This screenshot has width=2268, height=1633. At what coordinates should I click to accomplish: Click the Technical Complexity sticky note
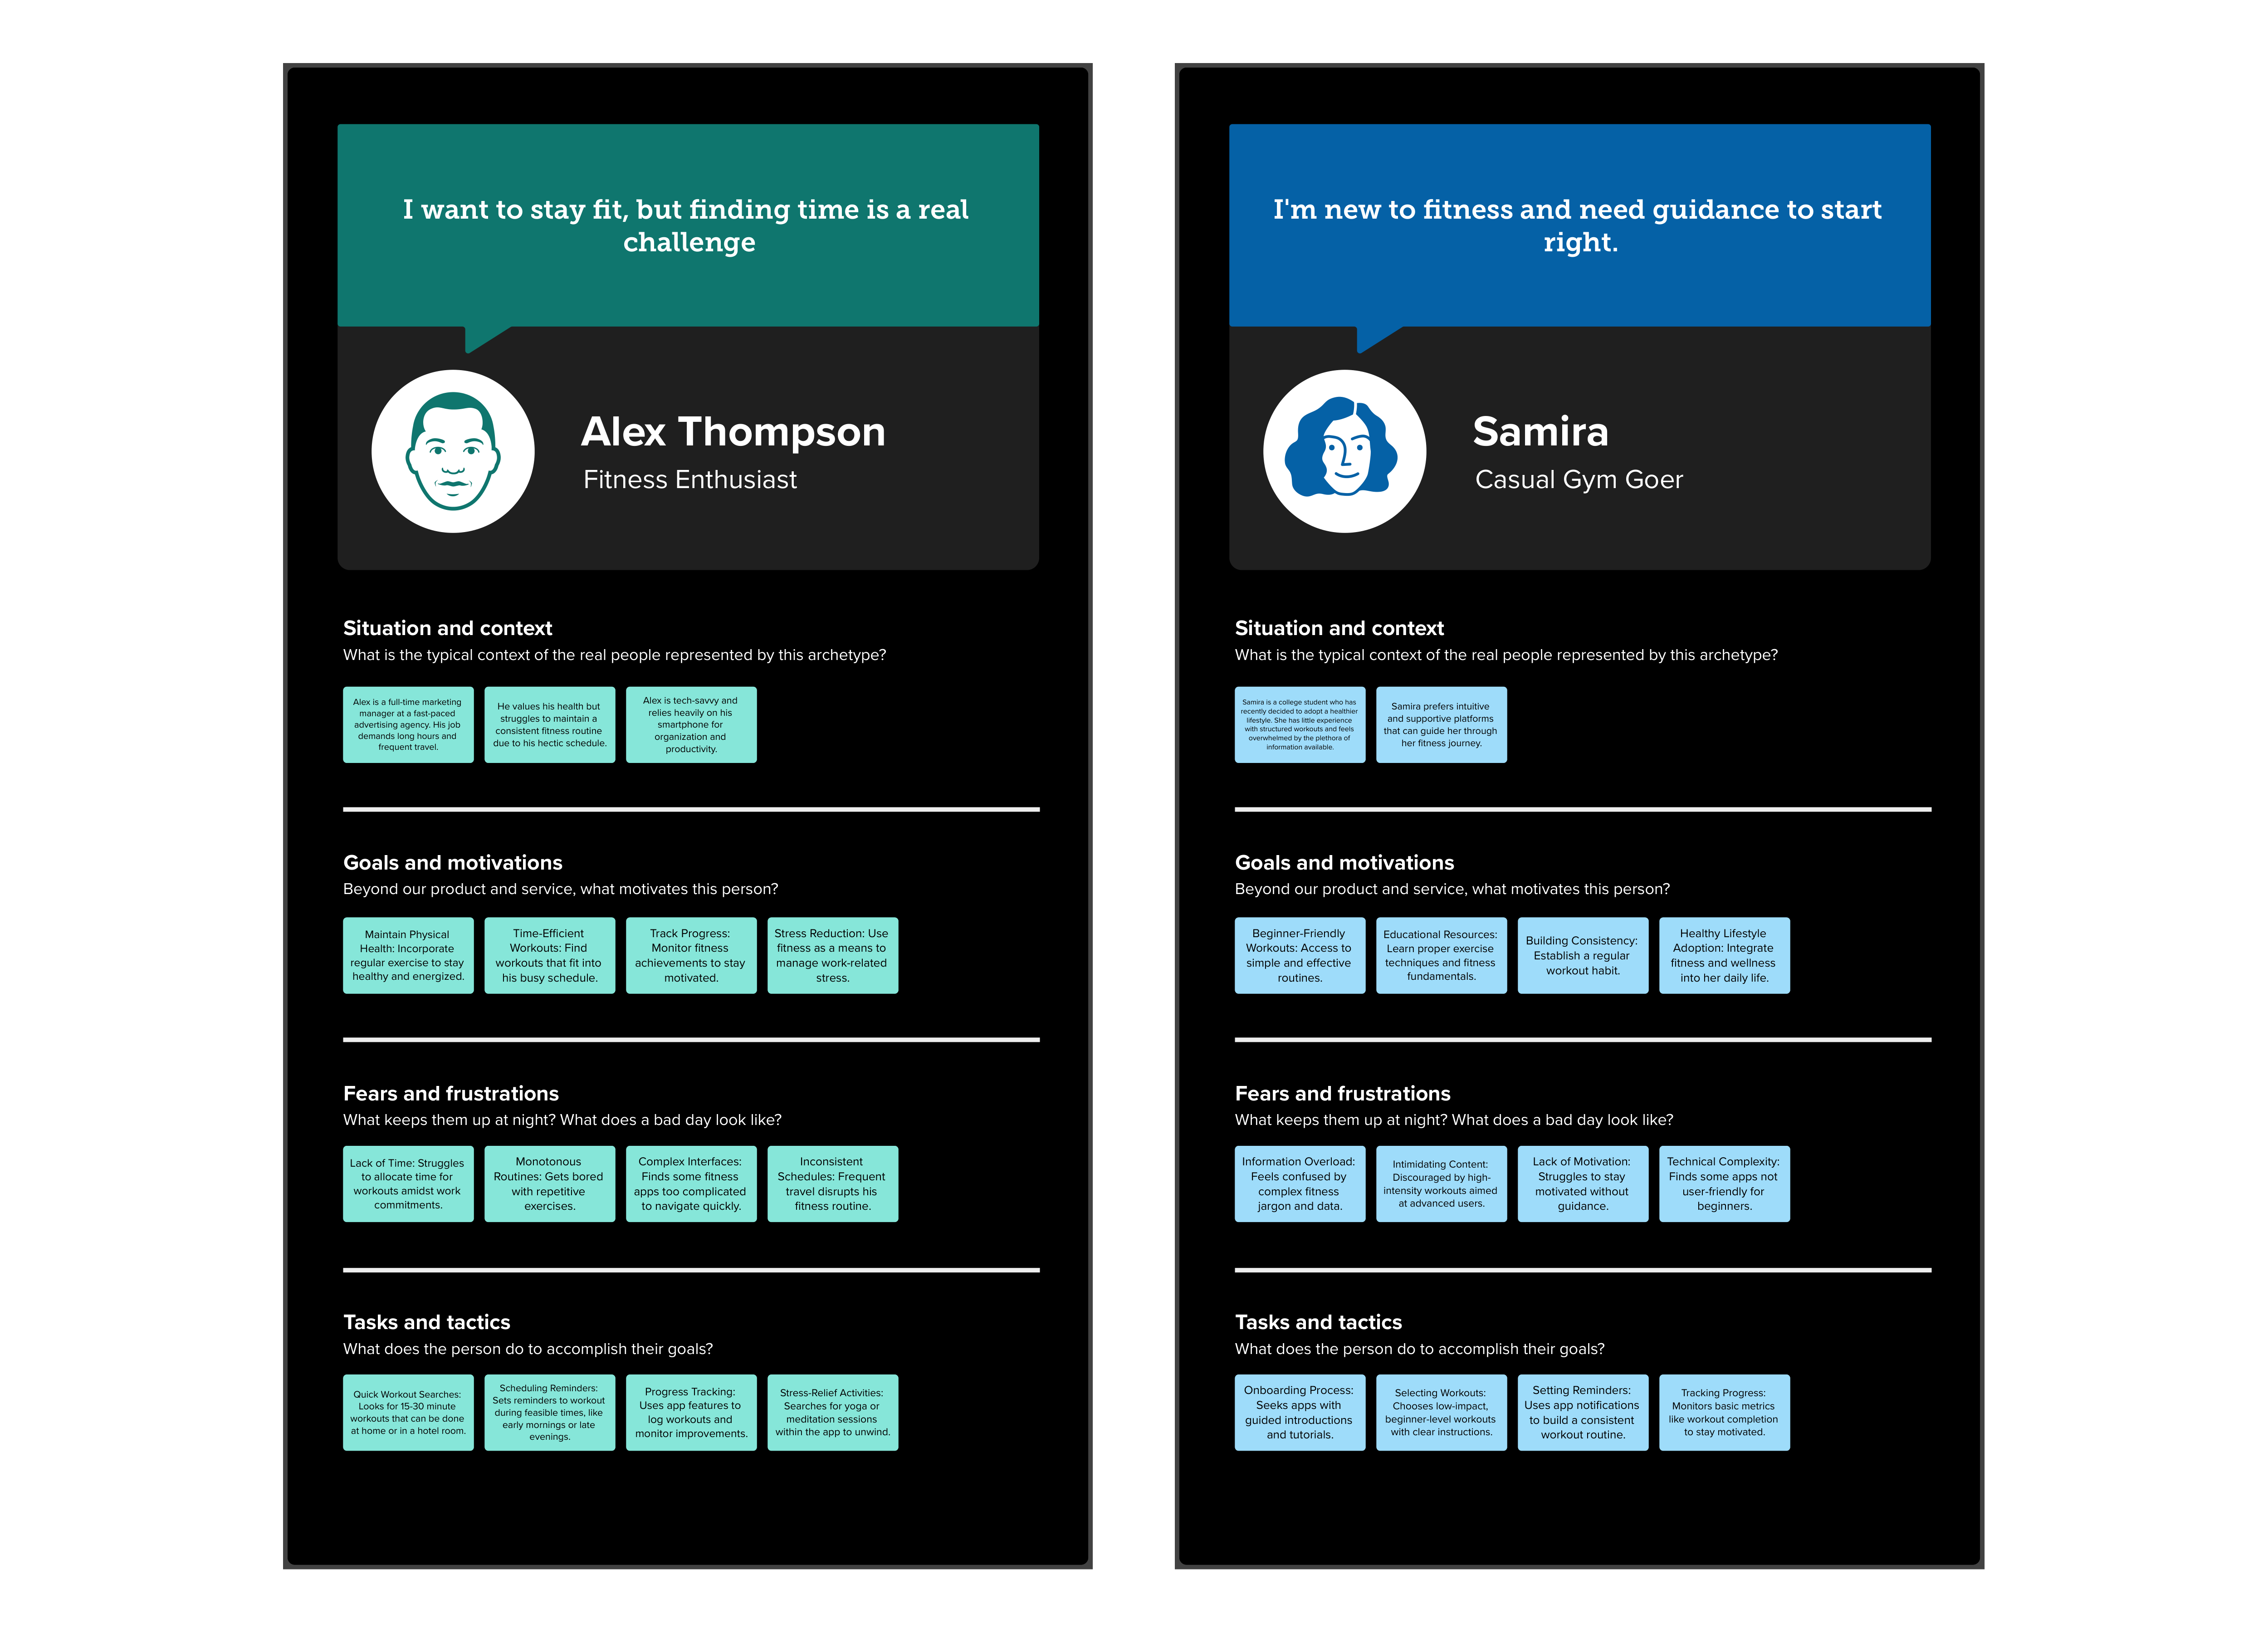tap(1724, 1184)
